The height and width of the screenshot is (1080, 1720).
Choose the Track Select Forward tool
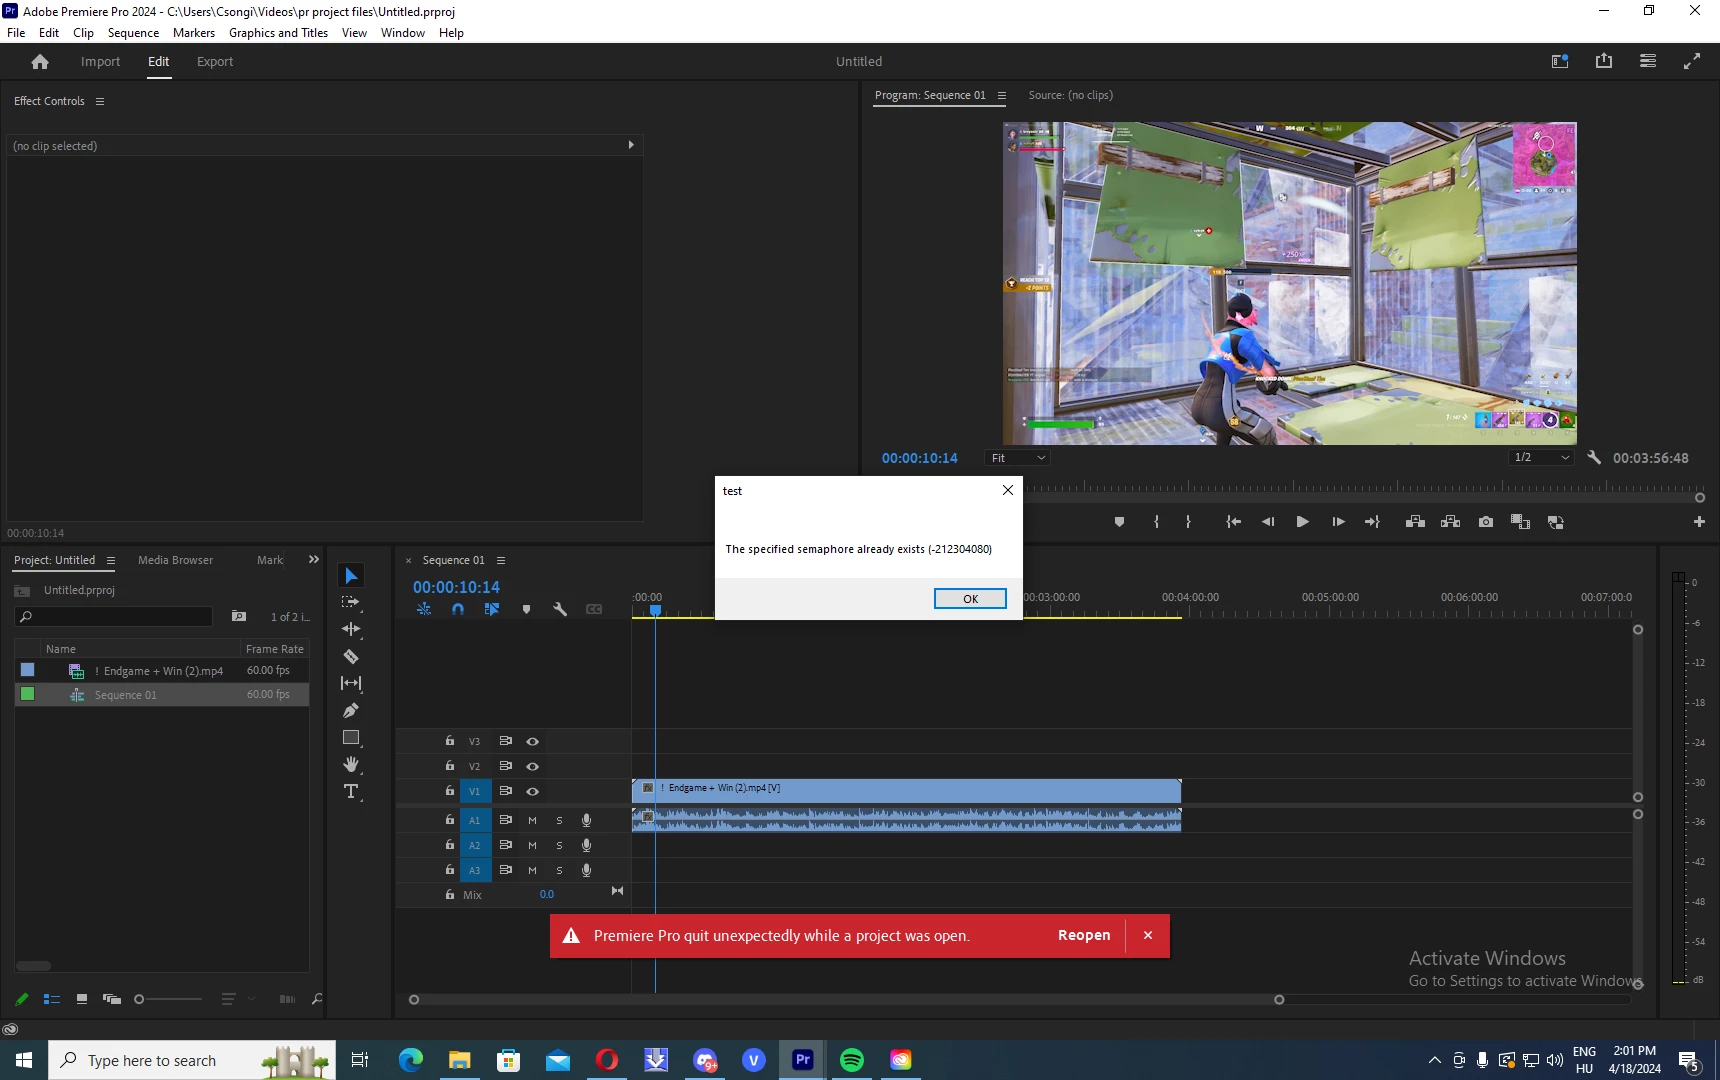351,602
